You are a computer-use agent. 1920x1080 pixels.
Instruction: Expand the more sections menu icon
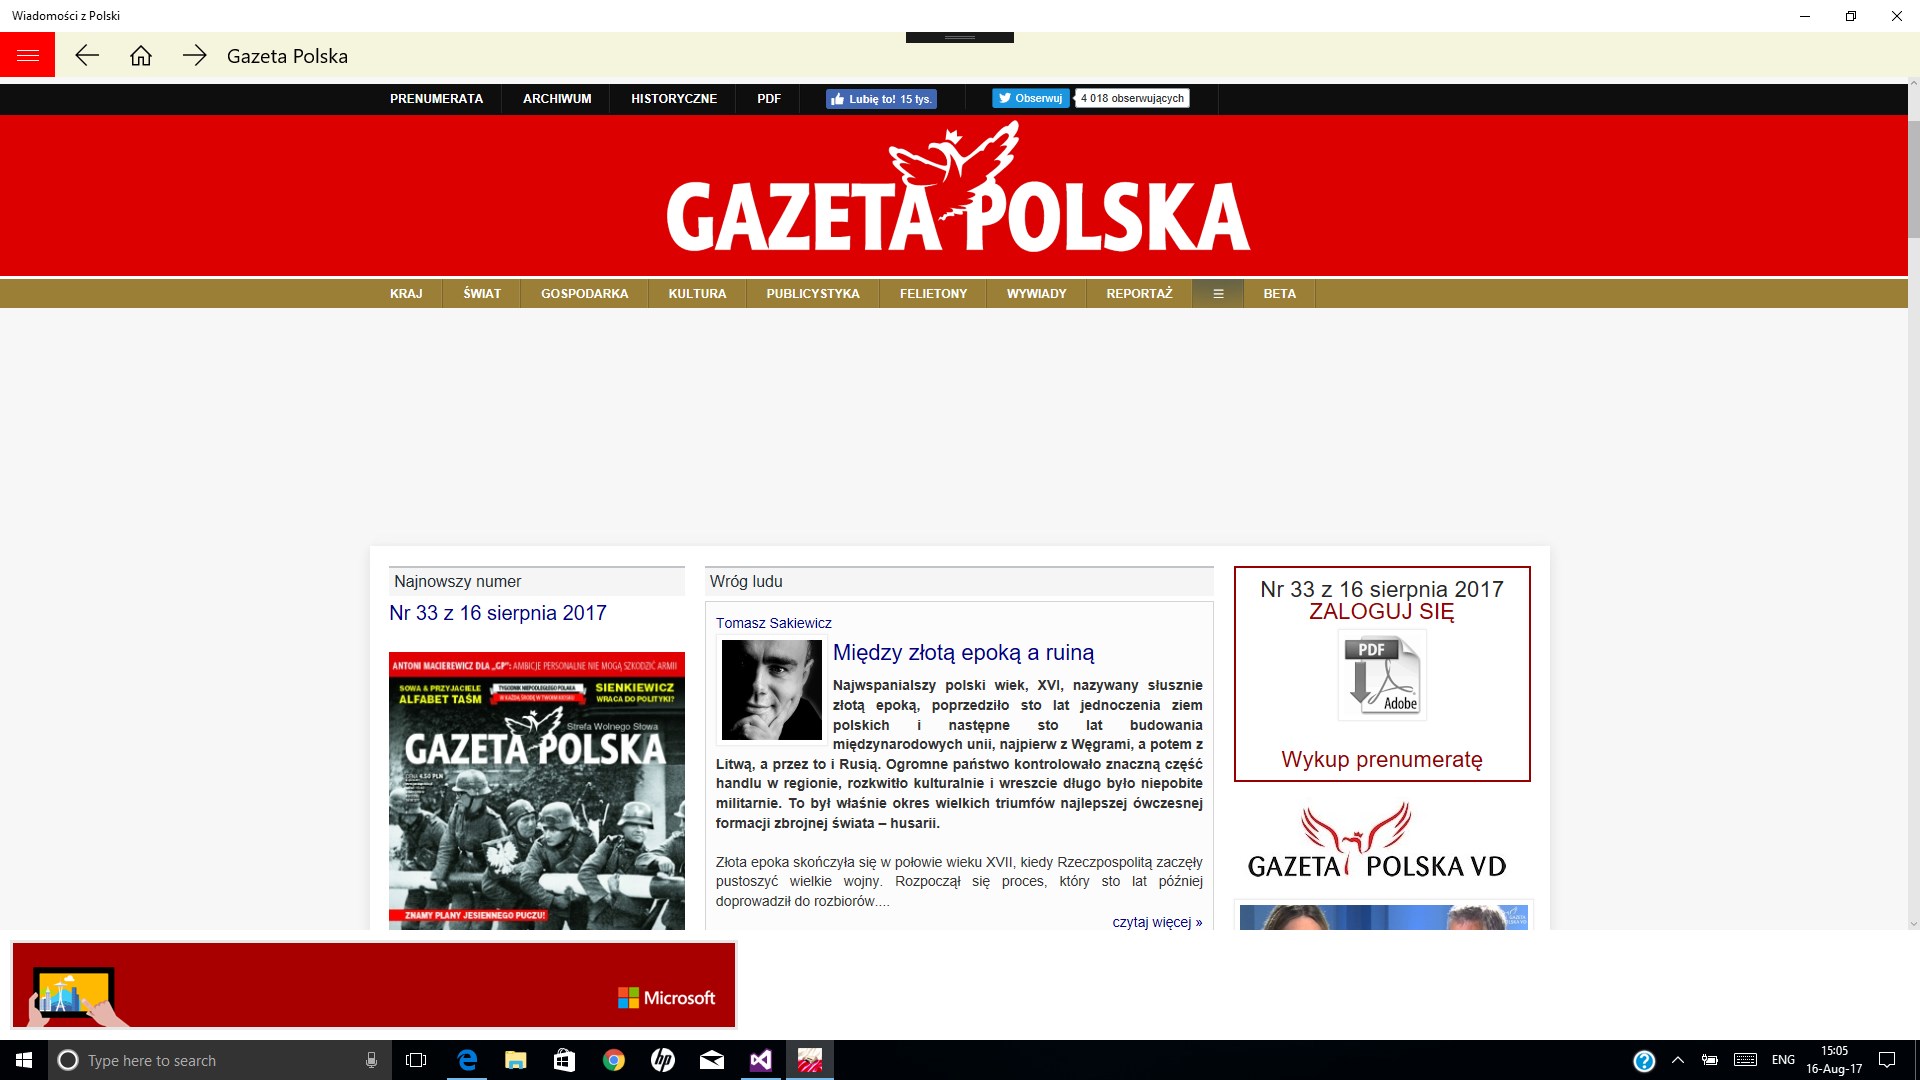point(1218,294)
